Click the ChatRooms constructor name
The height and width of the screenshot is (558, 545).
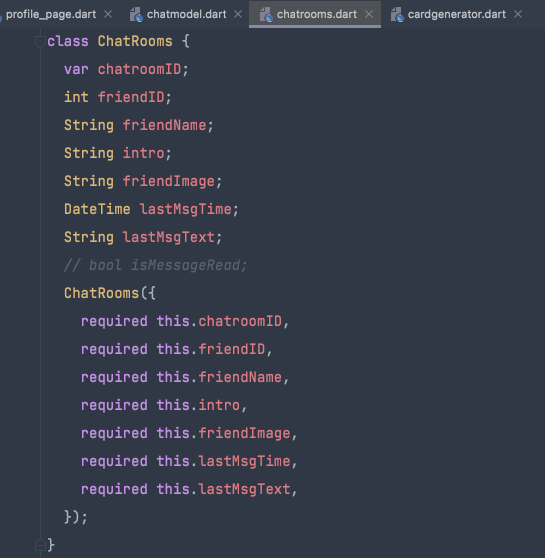click(x=101, y=293)
